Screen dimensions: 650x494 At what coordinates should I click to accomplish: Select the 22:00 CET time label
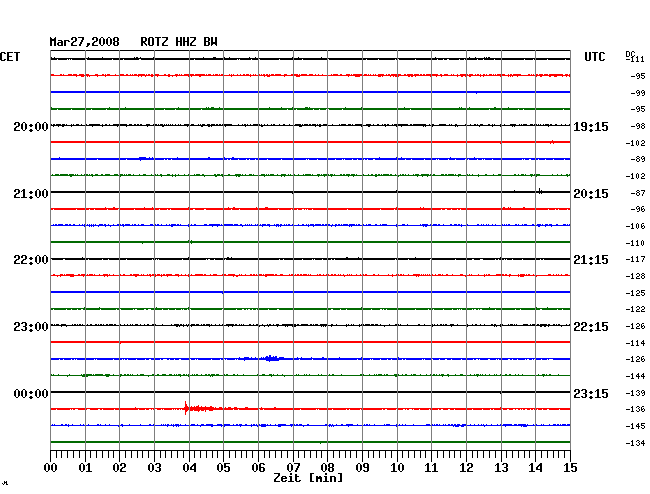click(31, 260)
